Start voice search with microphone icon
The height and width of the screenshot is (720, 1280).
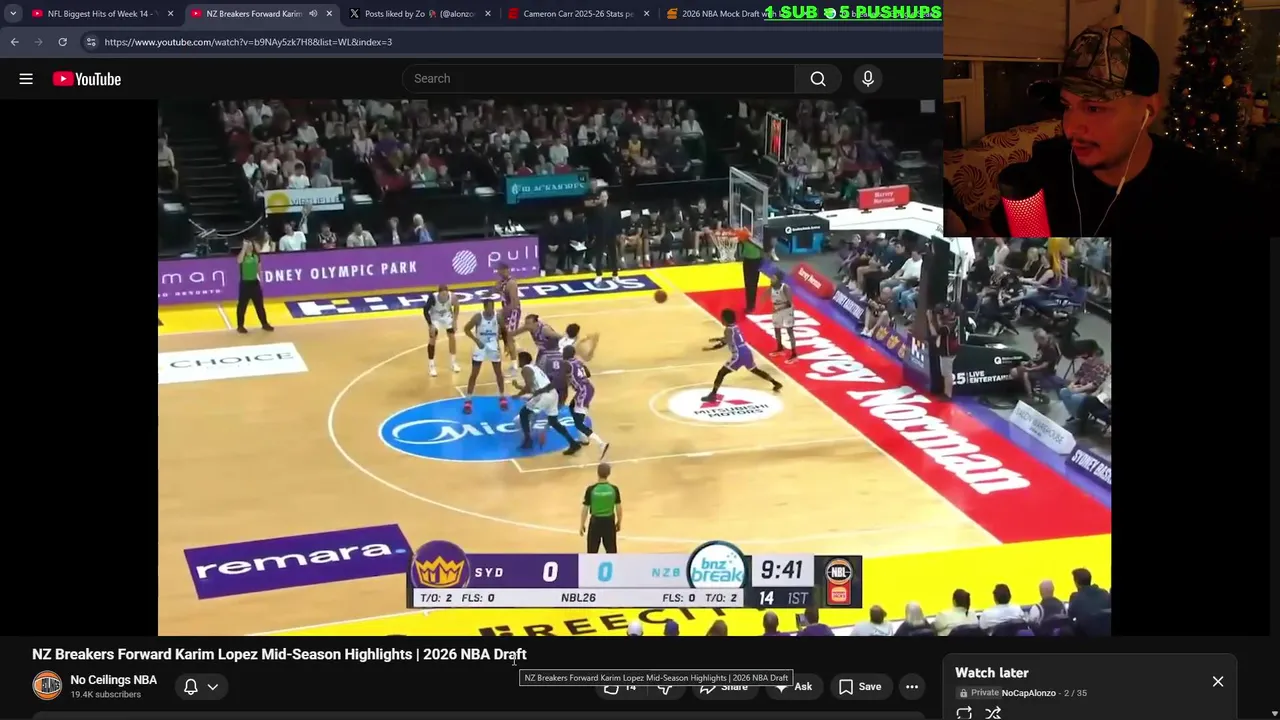click(868, 79)
